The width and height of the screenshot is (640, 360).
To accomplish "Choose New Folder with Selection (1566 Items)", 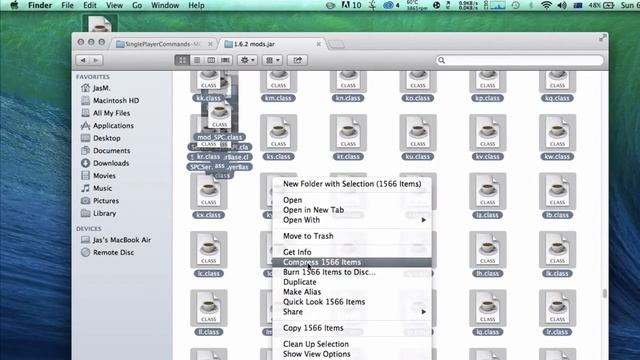I will [352, 184].
